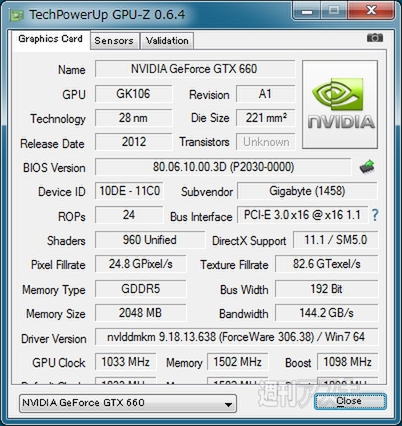Screen dimensions: 402x426
Task: Click the "Bandwidth" label
Action: coord(244,314)
